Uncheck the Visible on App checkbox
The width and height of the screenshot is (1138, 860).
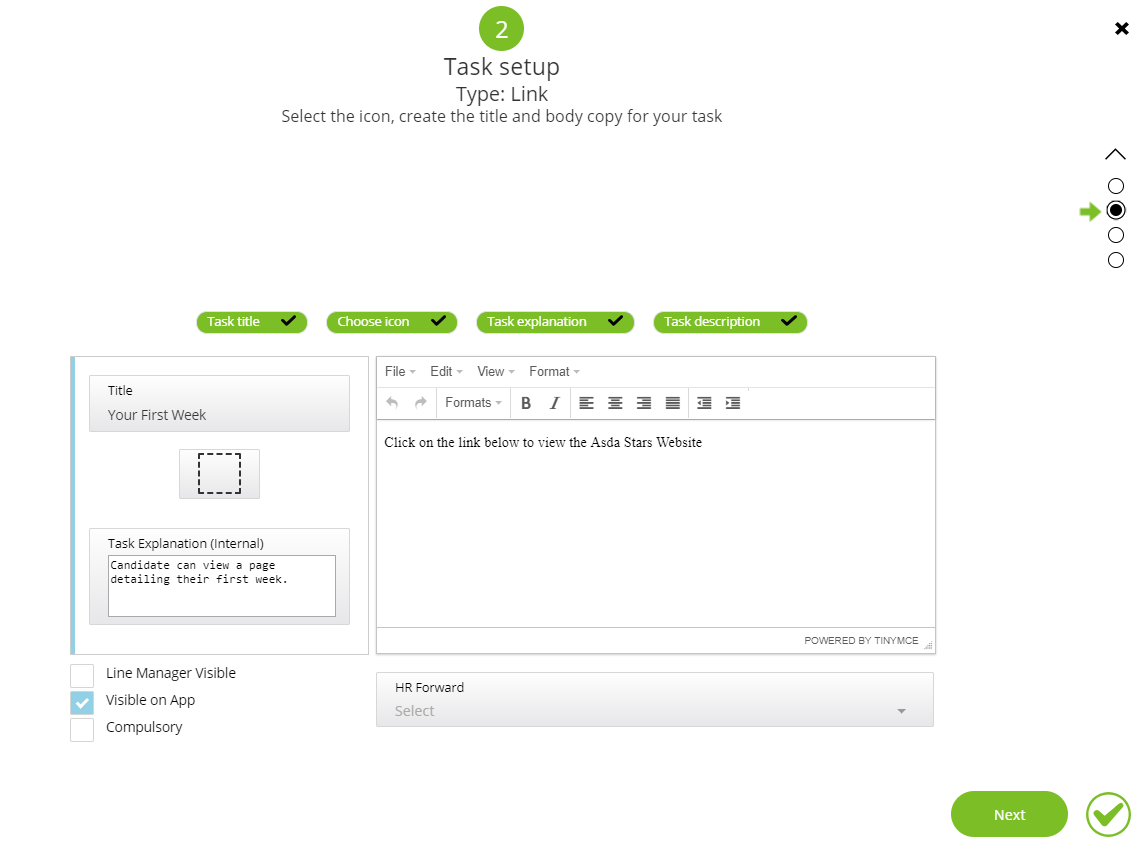[82, 702]
